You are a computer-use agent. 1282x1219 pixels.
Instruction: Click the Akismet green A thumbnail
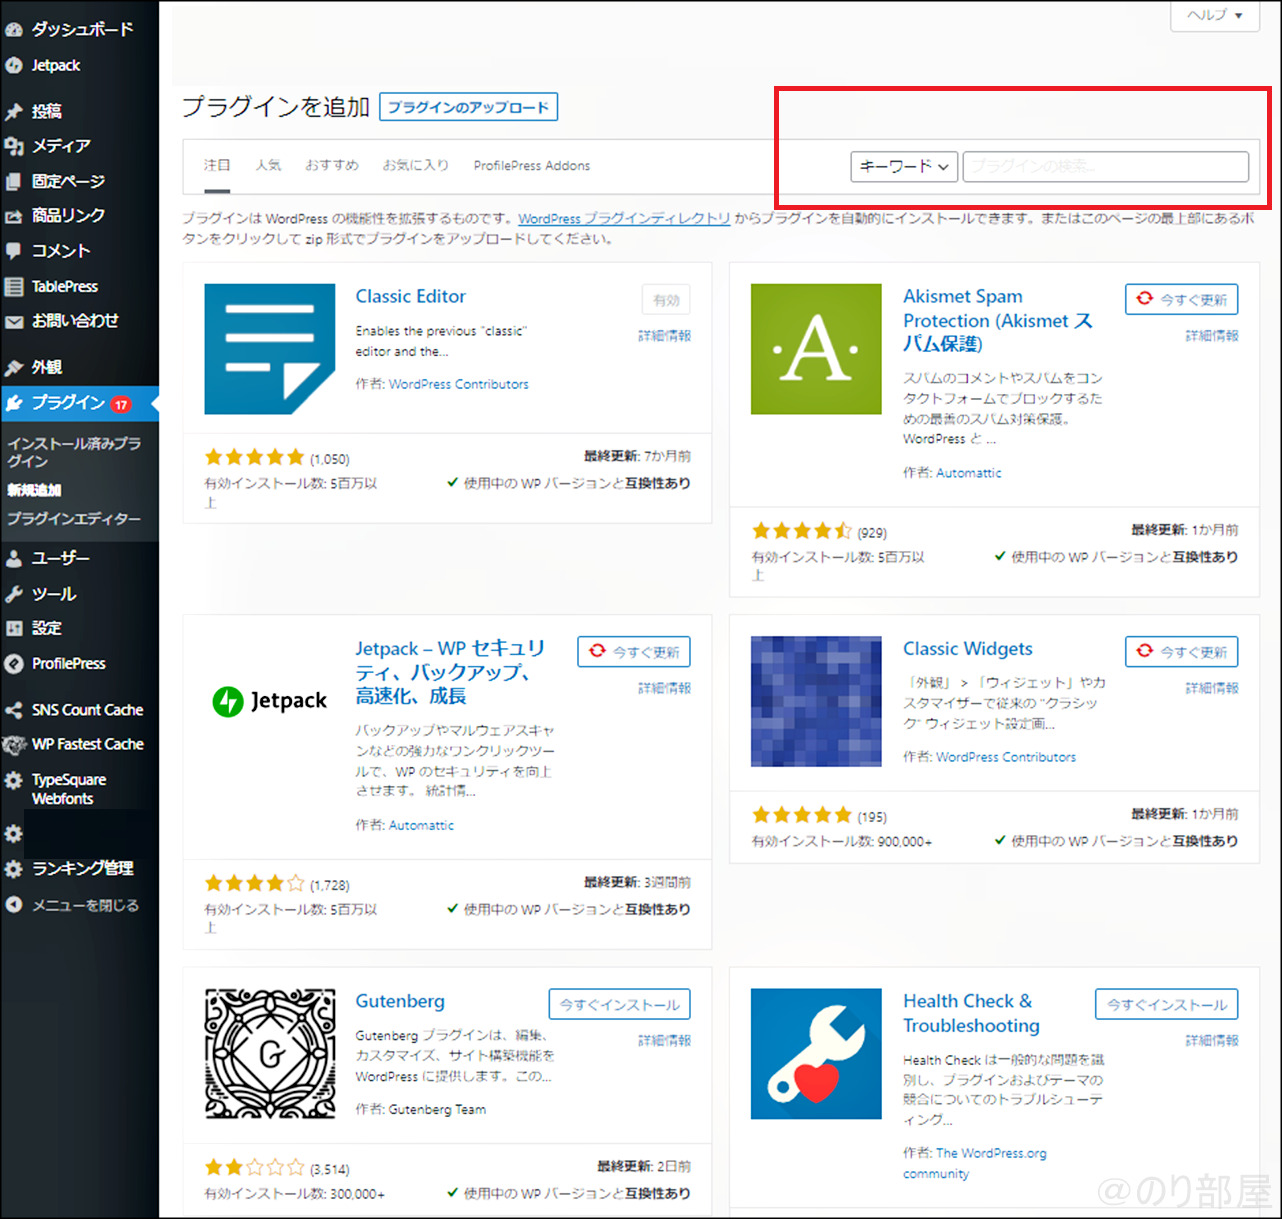point(816,349)
